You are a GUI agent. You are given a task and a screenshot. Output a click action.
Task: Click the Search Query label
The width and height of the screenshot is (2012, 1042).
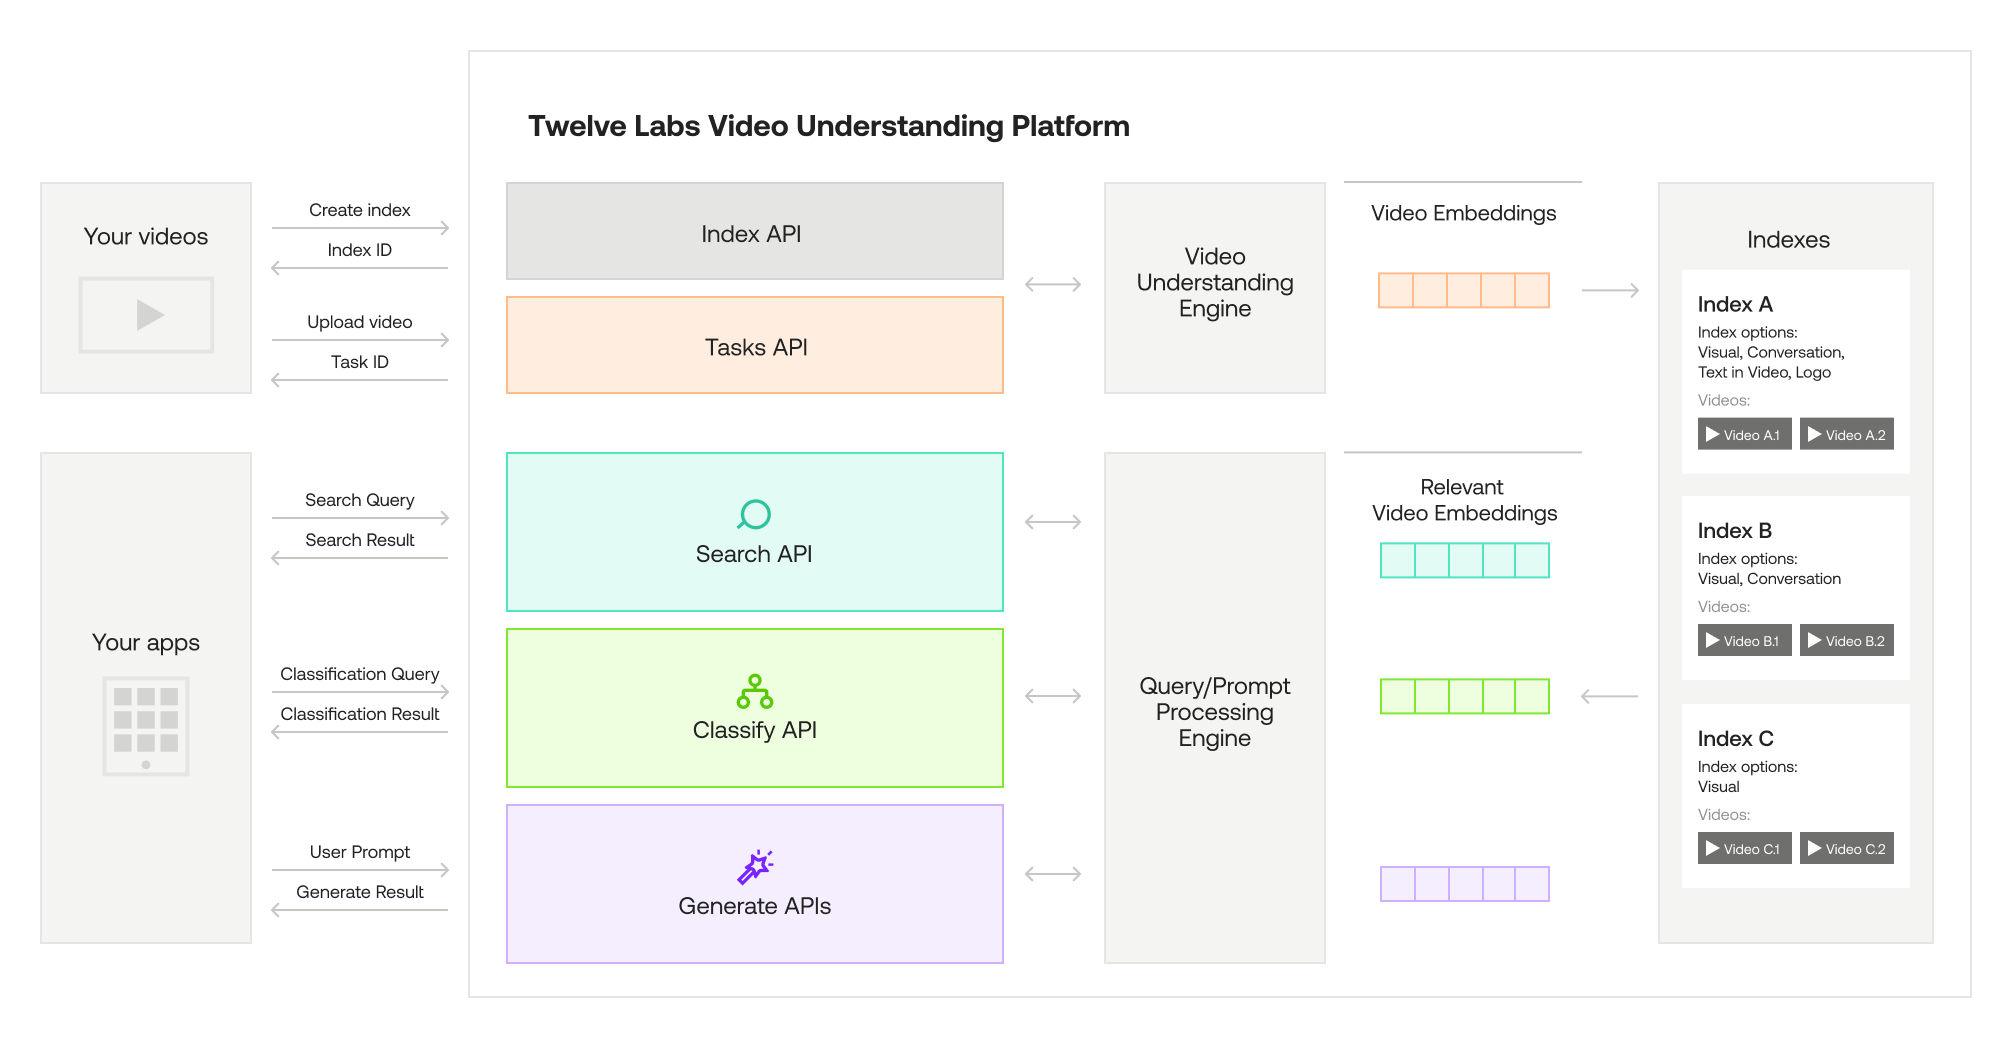360,500
